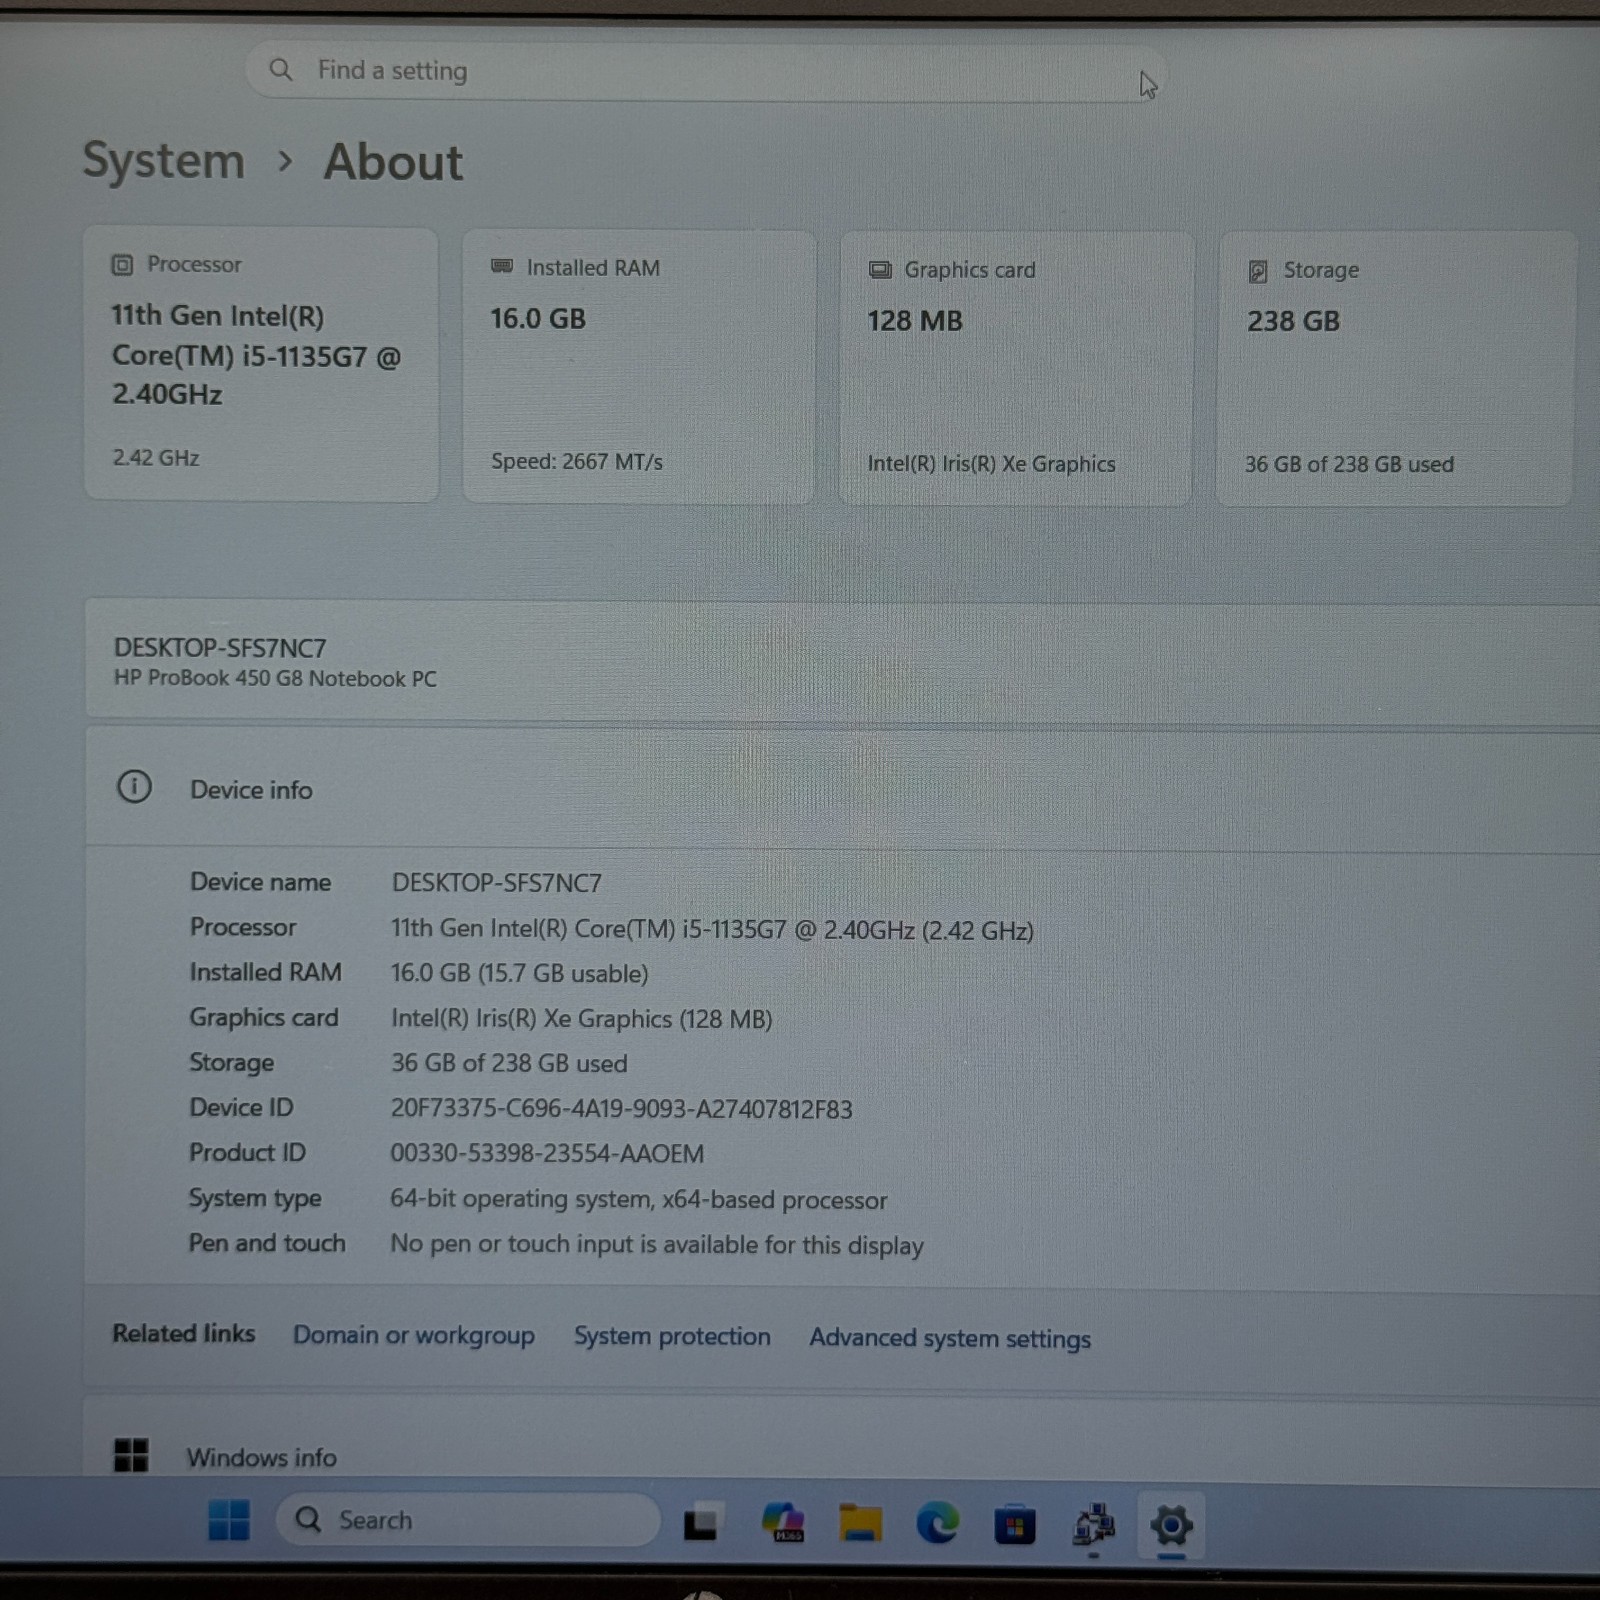Click the Graphics card monitor icon
Viewport: 1600px width, 1600px height.
(x=880, y=270)
